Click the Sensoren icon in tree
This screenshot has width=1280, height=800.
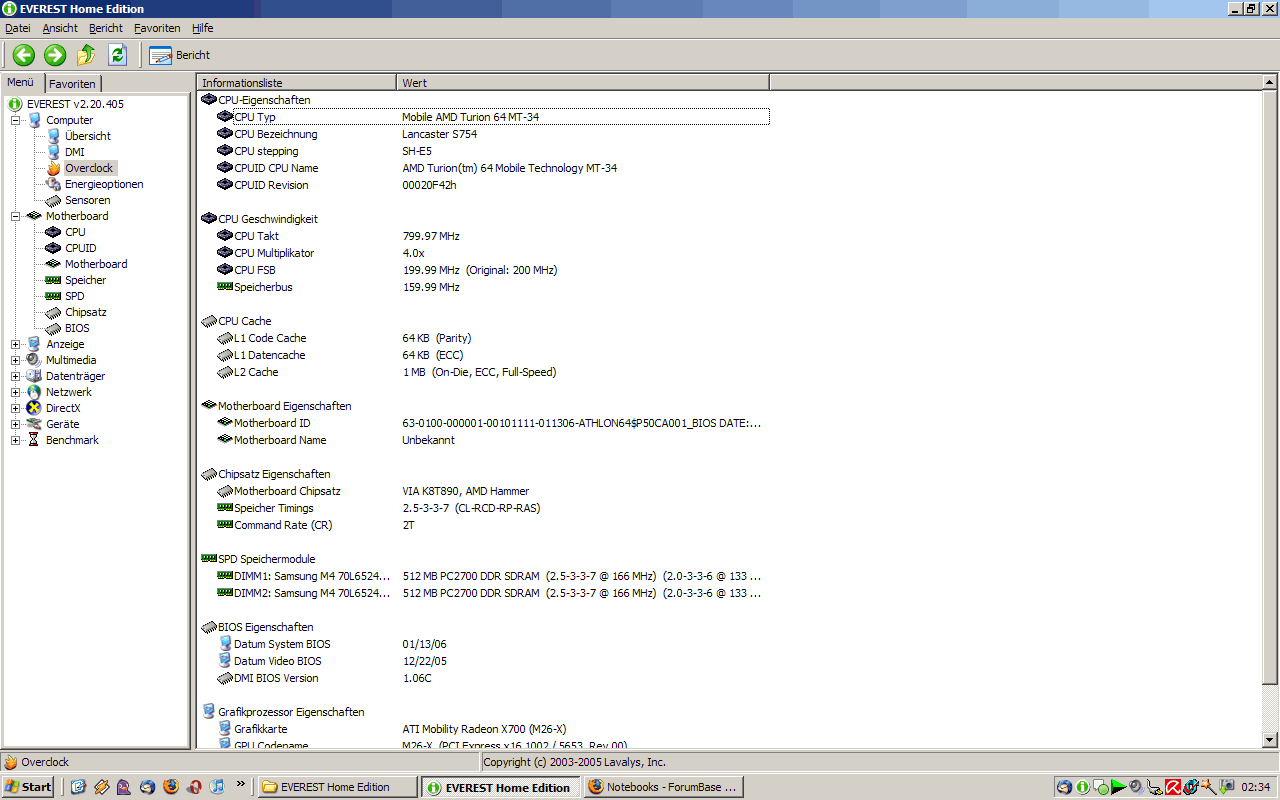(54, 200)
